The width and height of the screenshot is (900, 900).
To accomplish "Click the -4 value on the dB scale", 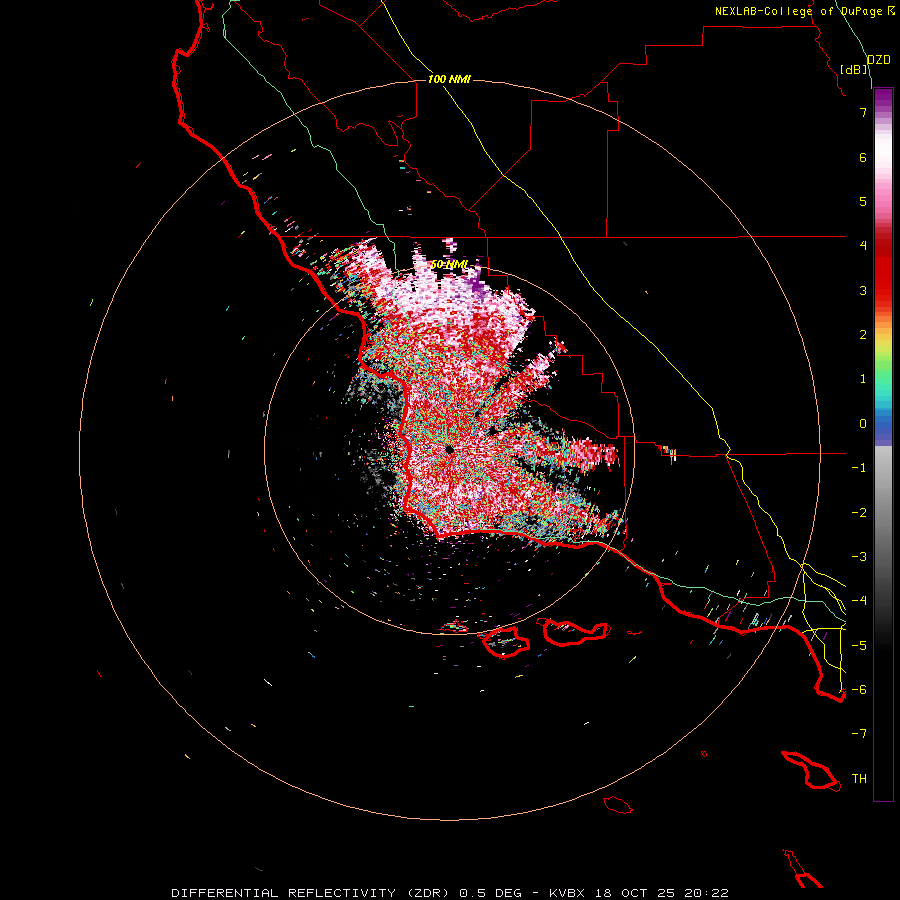I will click(859, 601).
